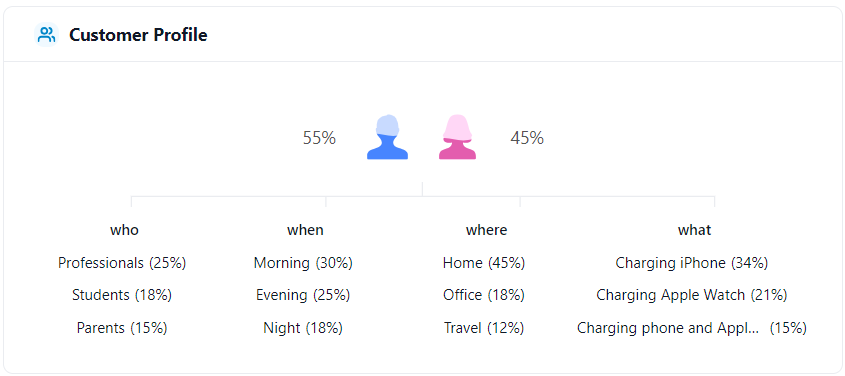Select Students (18%) entry
845x376 pixels.
pos(122,295)
